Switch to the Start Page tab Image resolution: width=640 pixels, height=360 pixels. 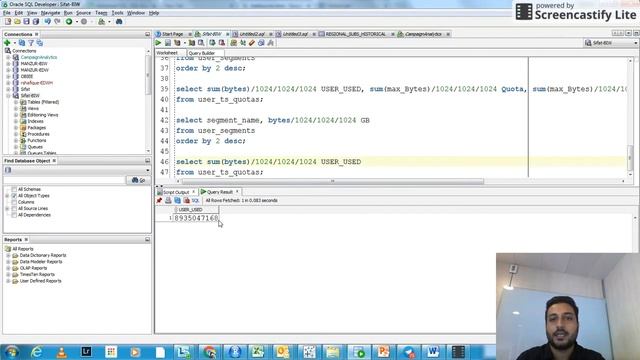pyautogui.click(x=172, y=34)
